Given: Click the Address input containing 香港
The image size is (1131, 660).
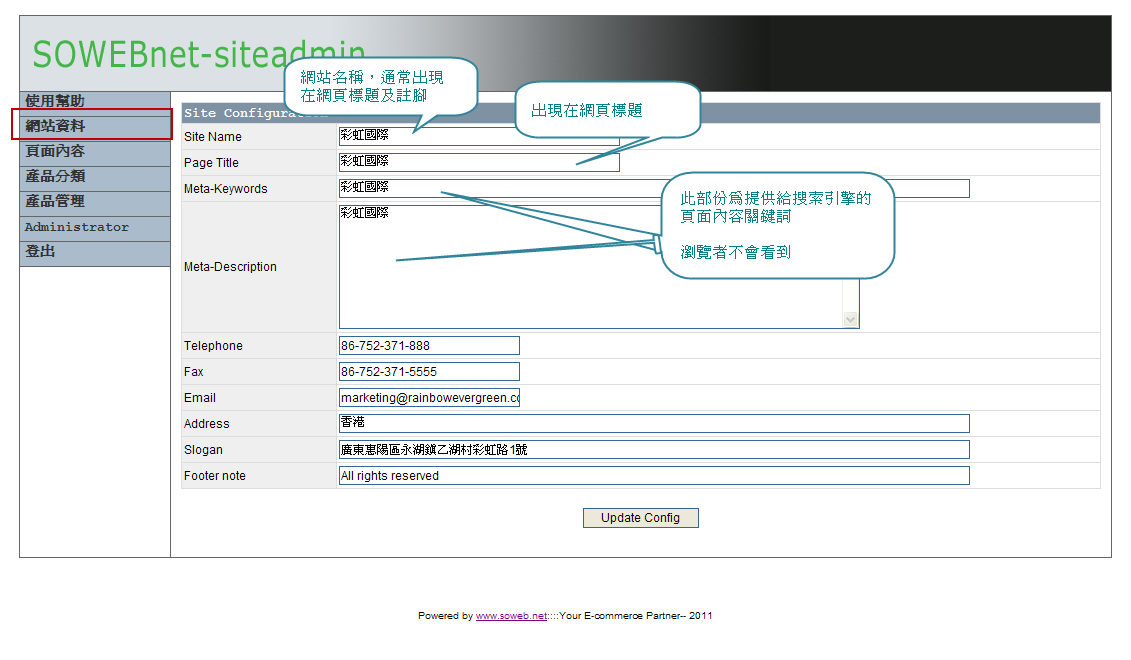Looking at the screenshot, I should 600,423.
